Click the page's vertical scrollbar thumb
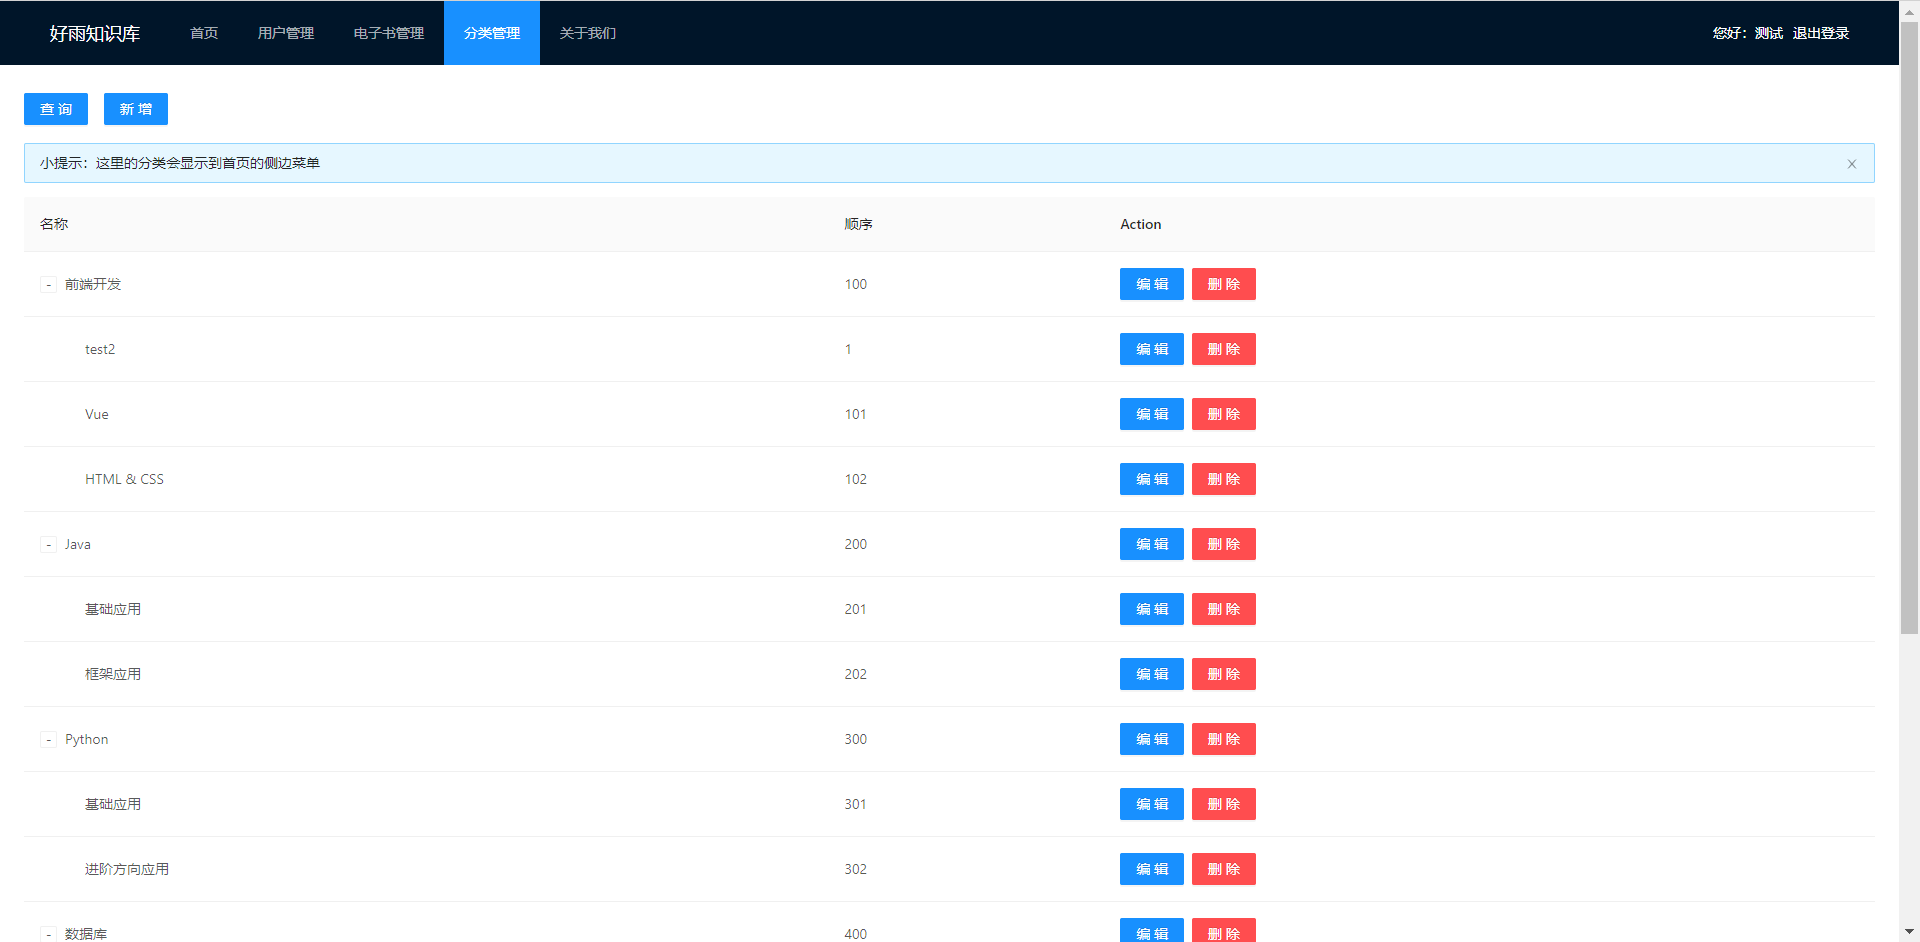Viewport: 1920px width, 942px height. click(1909, 328)
